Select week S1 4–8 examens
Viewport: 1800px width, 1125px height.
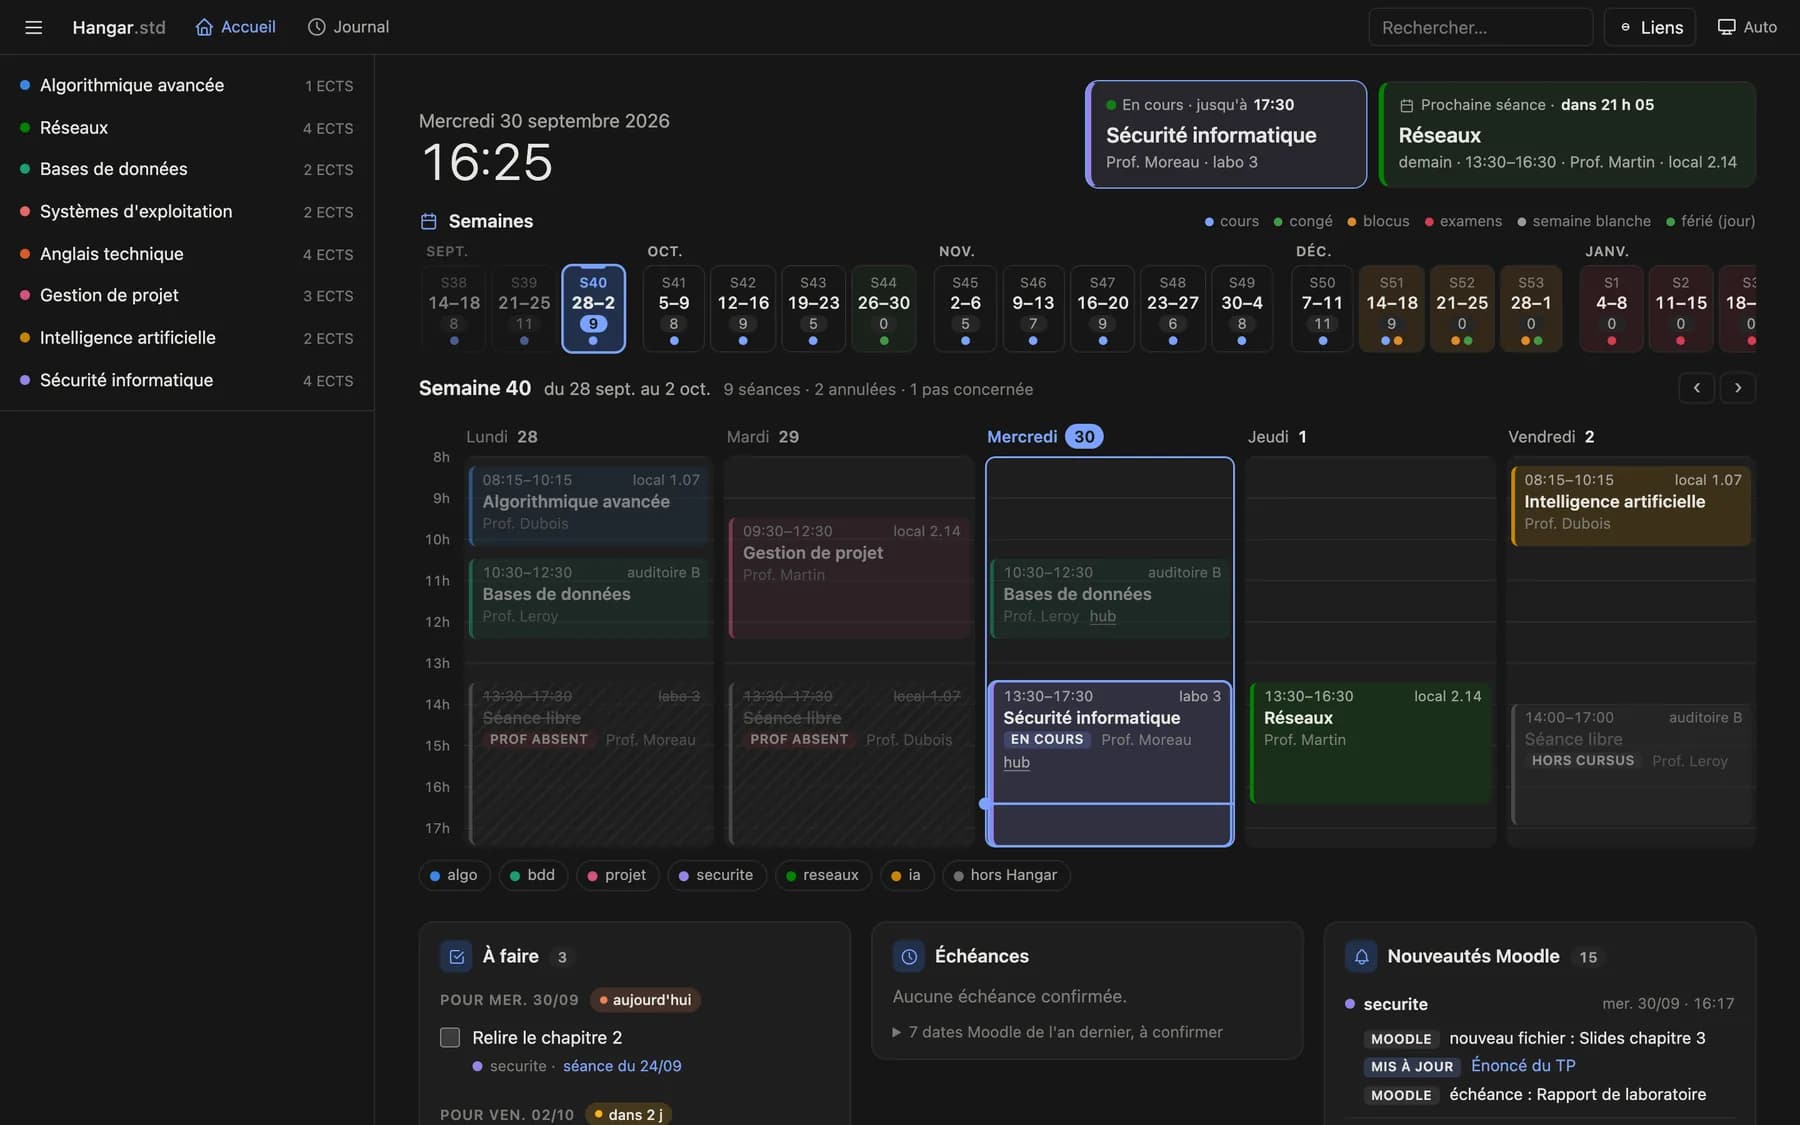[x=1611, y=309]
